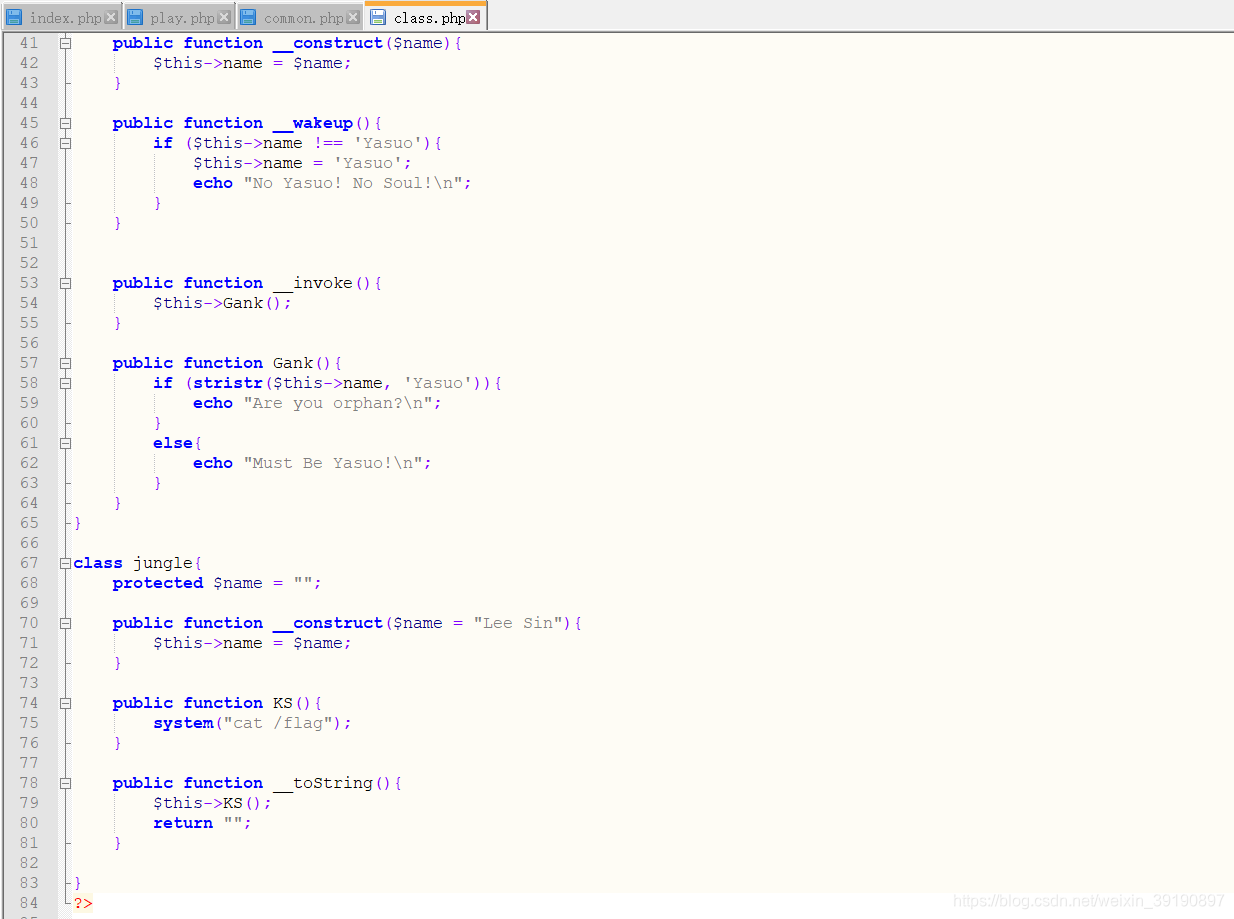Click the $this->Gank(); statement
Image resolution: width=1234 pixels, height=919 pixels.
(x=222, y=303)
